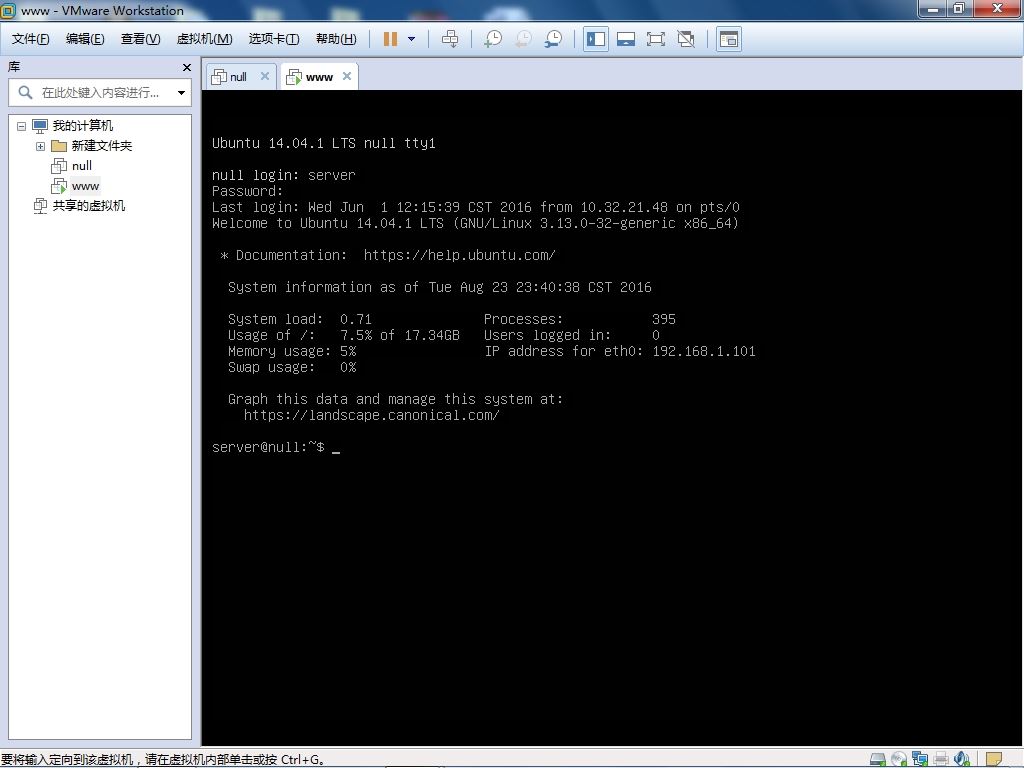
Task: Revert the VM to its previous snapshot
Action: [x=523, y=39]
